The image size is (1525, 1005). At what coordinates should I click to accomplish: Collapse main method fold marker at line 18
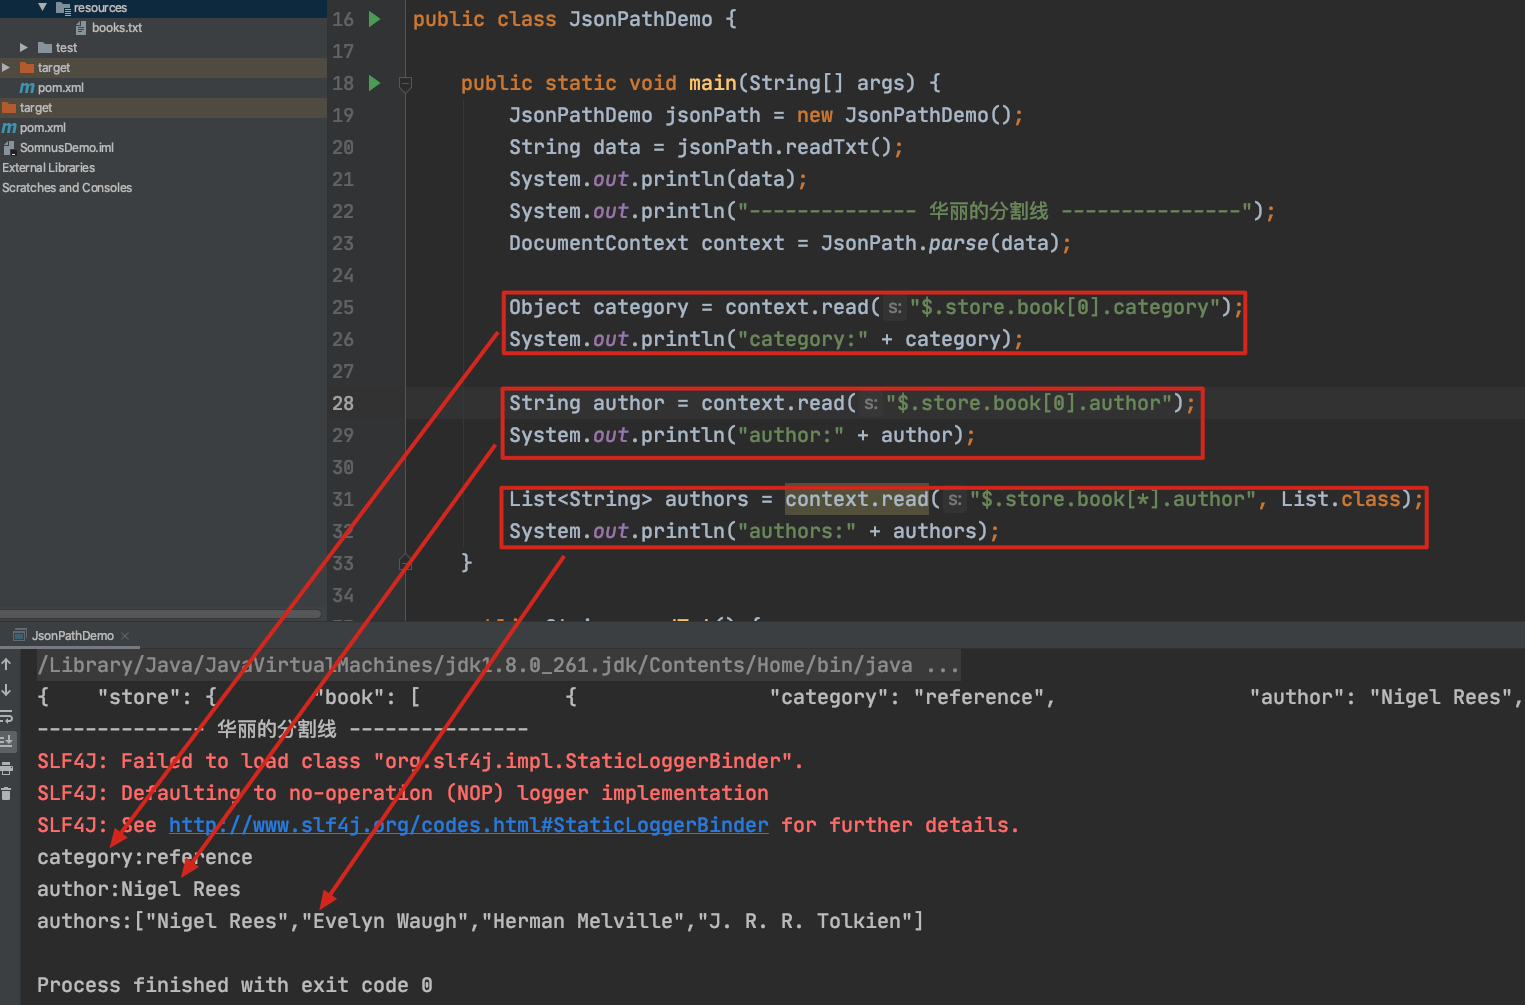pyautogui.click(x=405, y=83)
